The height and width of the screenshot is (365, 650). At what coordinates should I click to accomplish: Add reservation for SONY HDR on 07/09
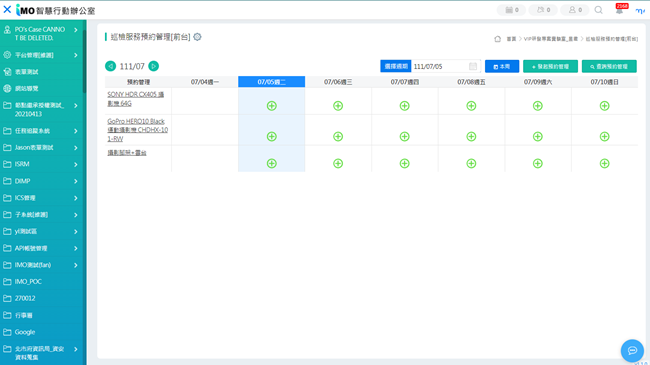point(538,106)
